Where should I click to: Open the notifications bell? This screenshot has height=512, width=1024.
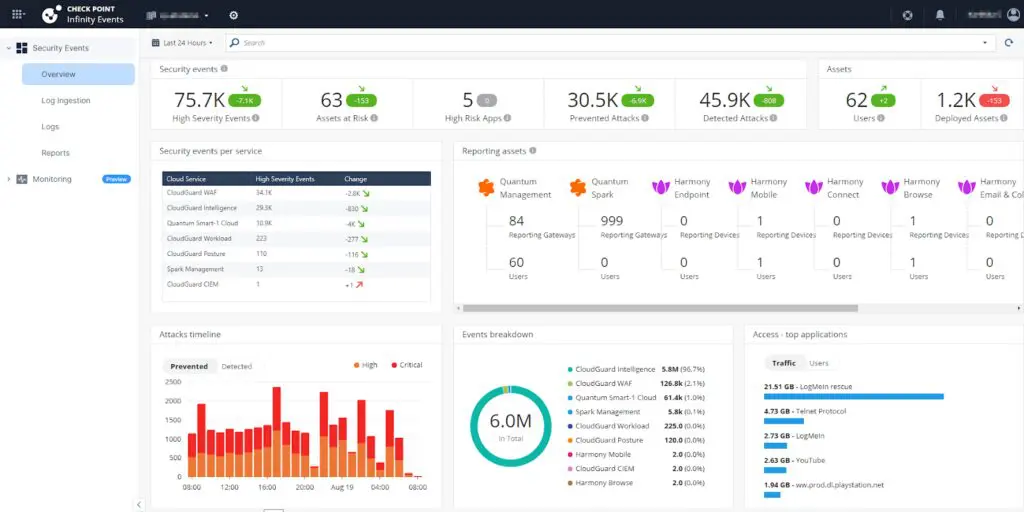[940, 15]
